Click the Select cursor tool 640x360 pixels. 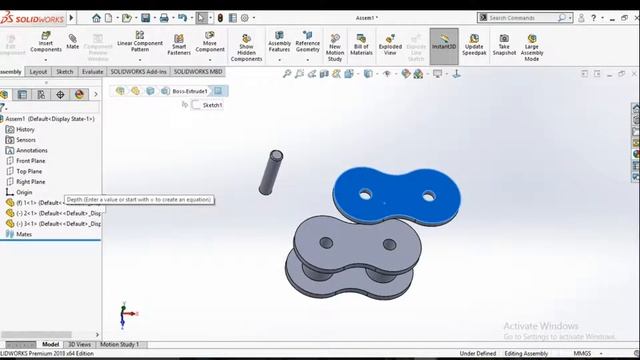tap(201, 18)
